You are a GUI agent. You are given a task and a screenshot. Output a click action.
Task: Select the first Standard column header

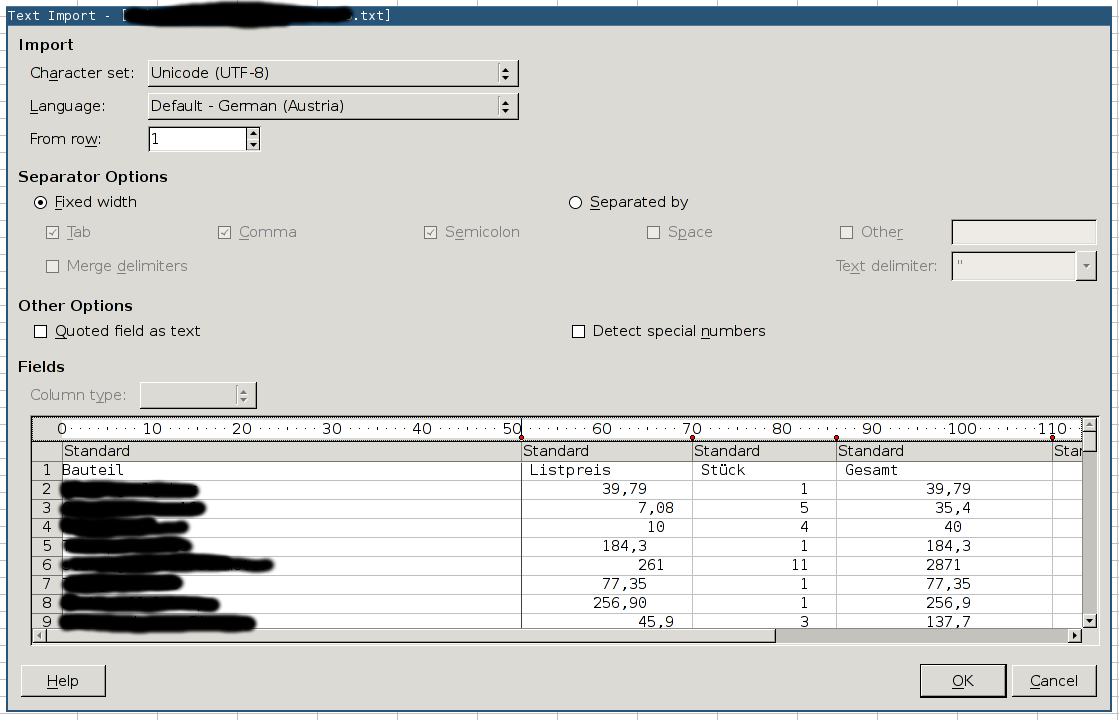point(291,451)
